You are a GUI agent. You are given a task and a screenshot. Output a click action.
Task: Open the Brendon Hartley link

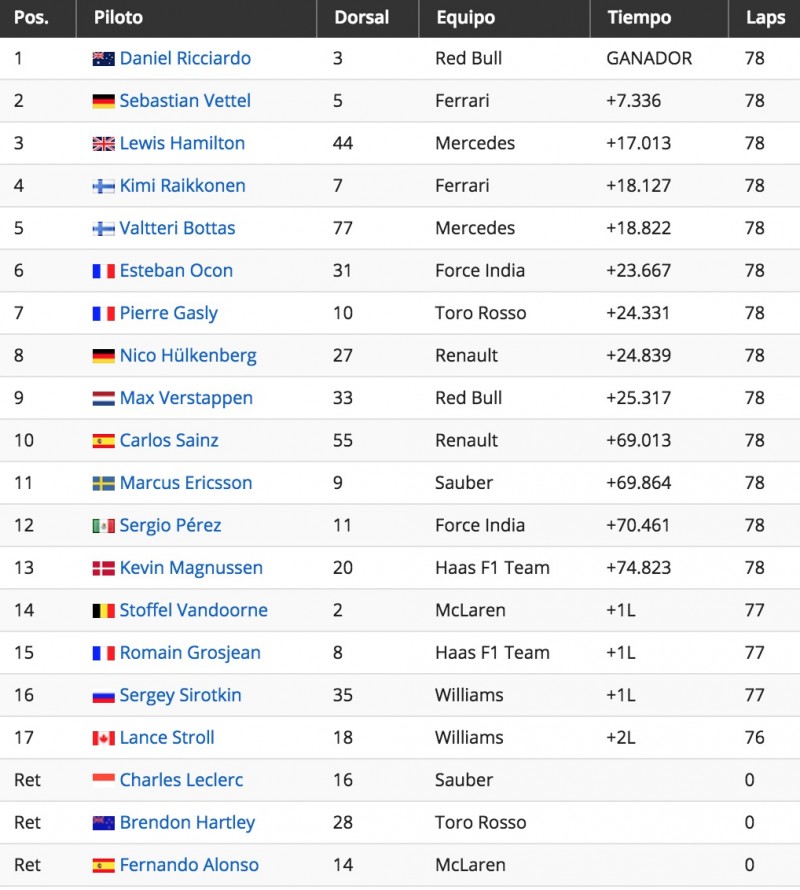pos(187,823)
